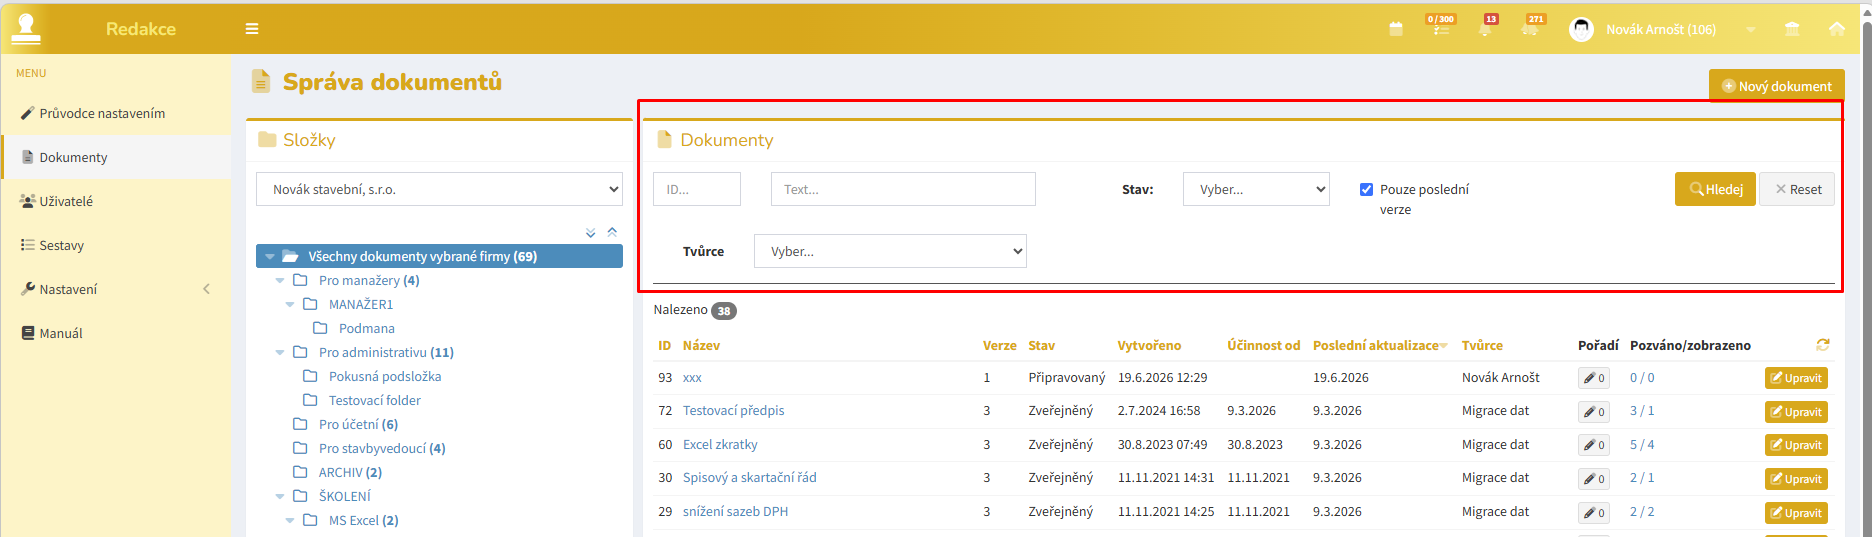Click Upravit for snížení sazeb DPH
This screenshot has width=1872, height=537.
click(1796, 513)
